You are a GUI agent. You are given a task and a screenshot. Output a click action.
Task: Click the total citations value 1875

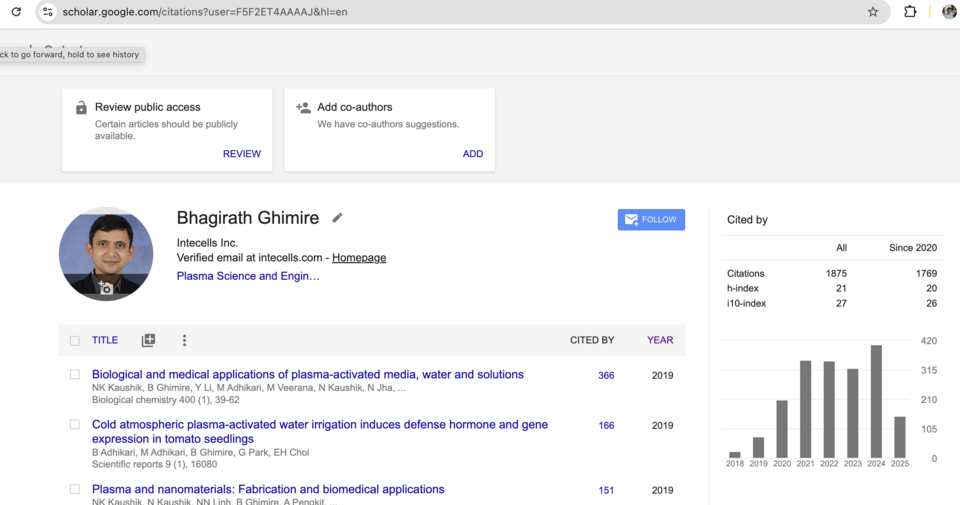click(x=836, y=274)
